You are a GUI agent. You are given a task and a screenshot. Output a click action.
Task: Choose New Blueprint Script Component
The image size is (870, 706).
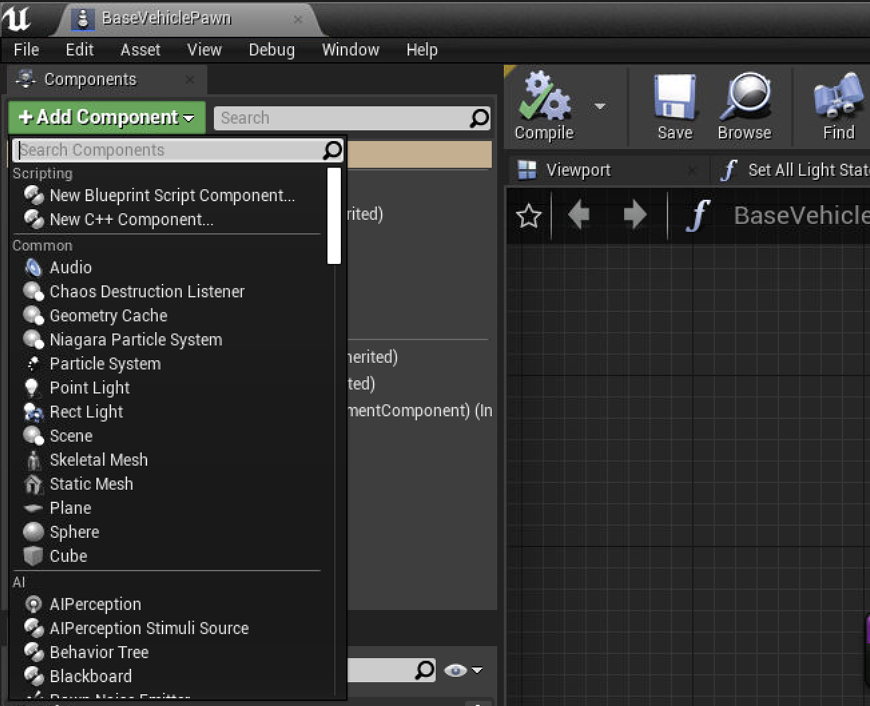click(x=172, y=195)
